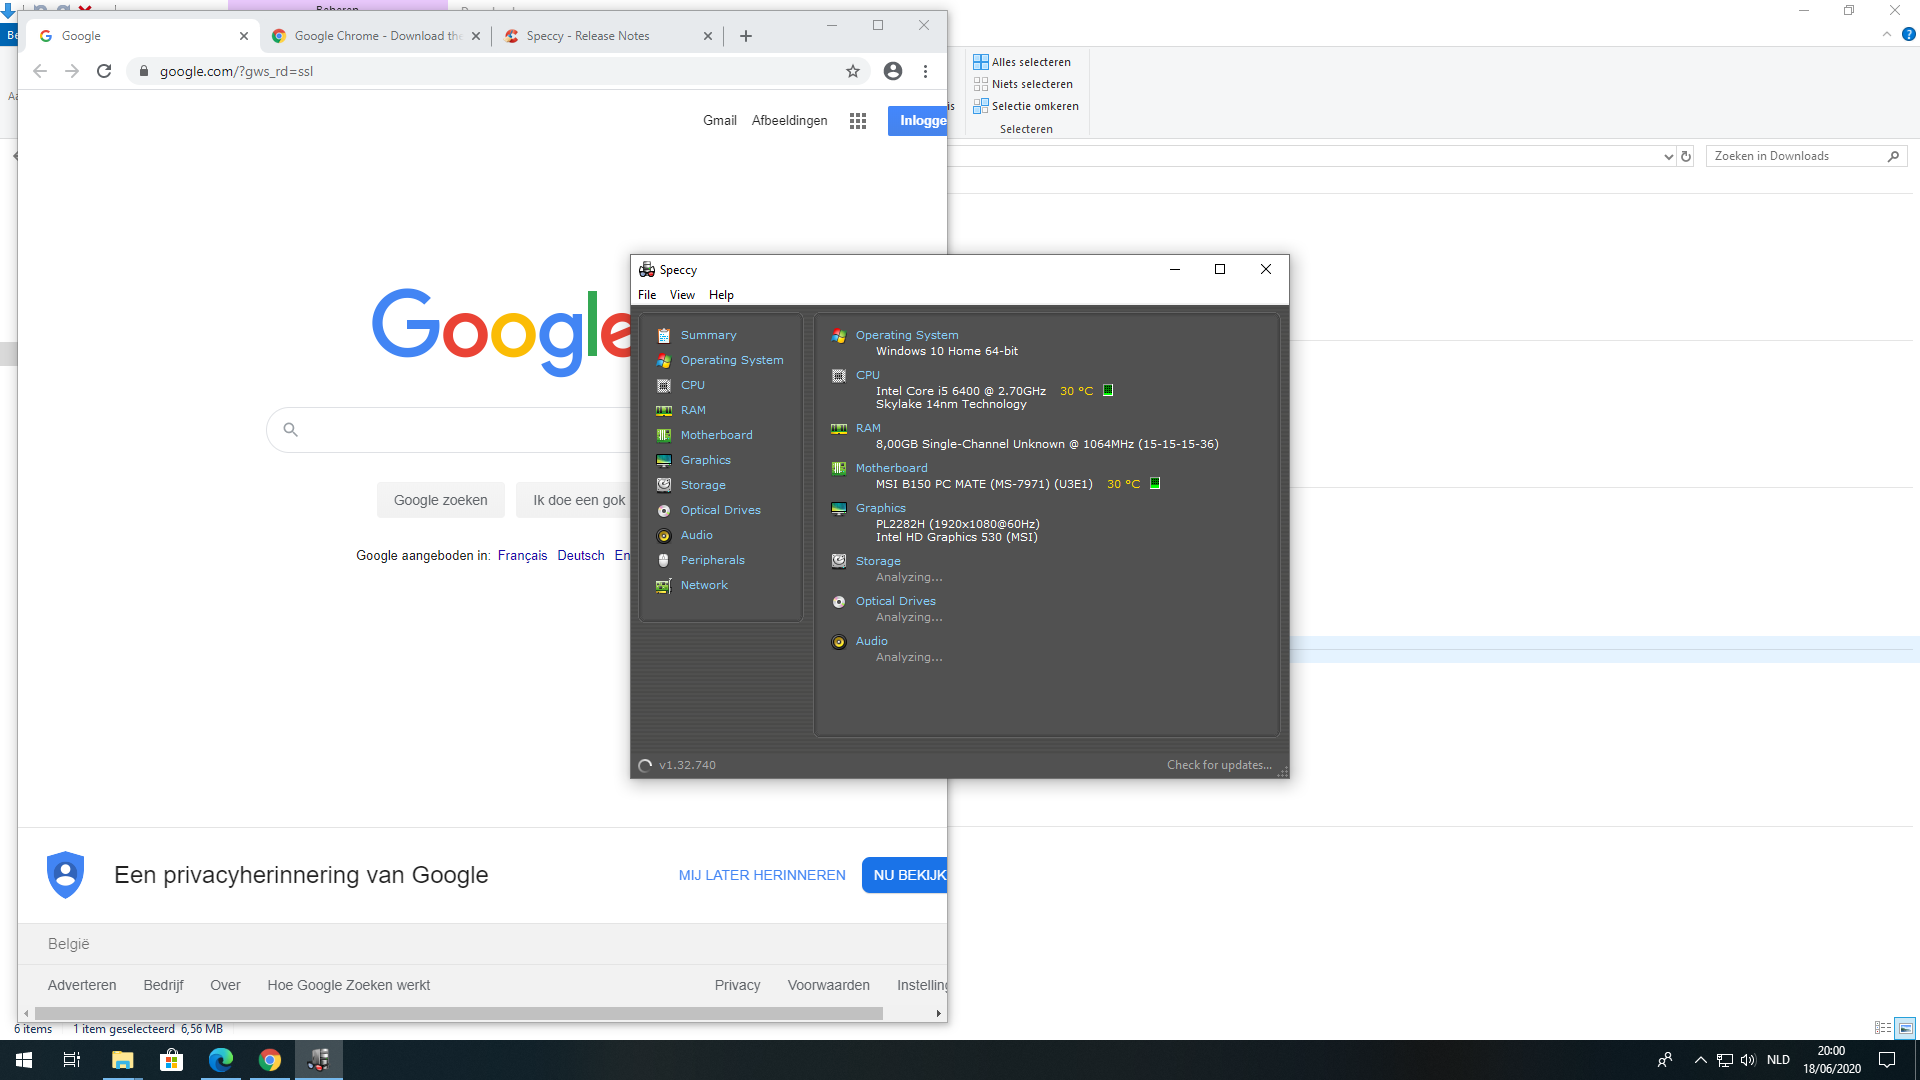Switch to Google Chrome Download tab
The height and width of the screenshot is (1080, 1920).
click(376, 36)
